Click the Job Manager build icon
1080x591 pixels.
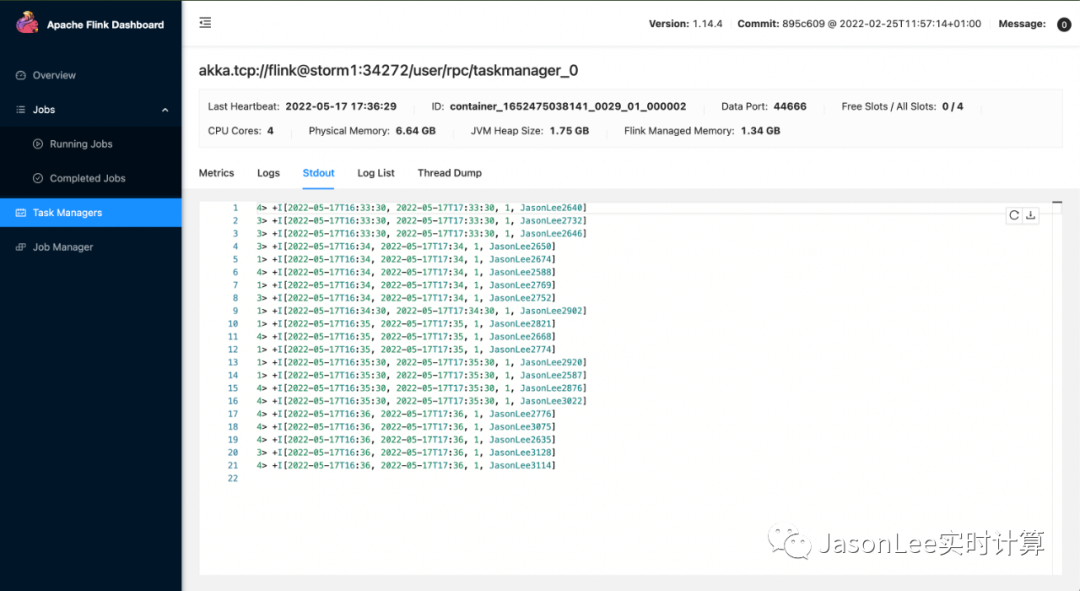pyautogui.click(x=21, y=247)
